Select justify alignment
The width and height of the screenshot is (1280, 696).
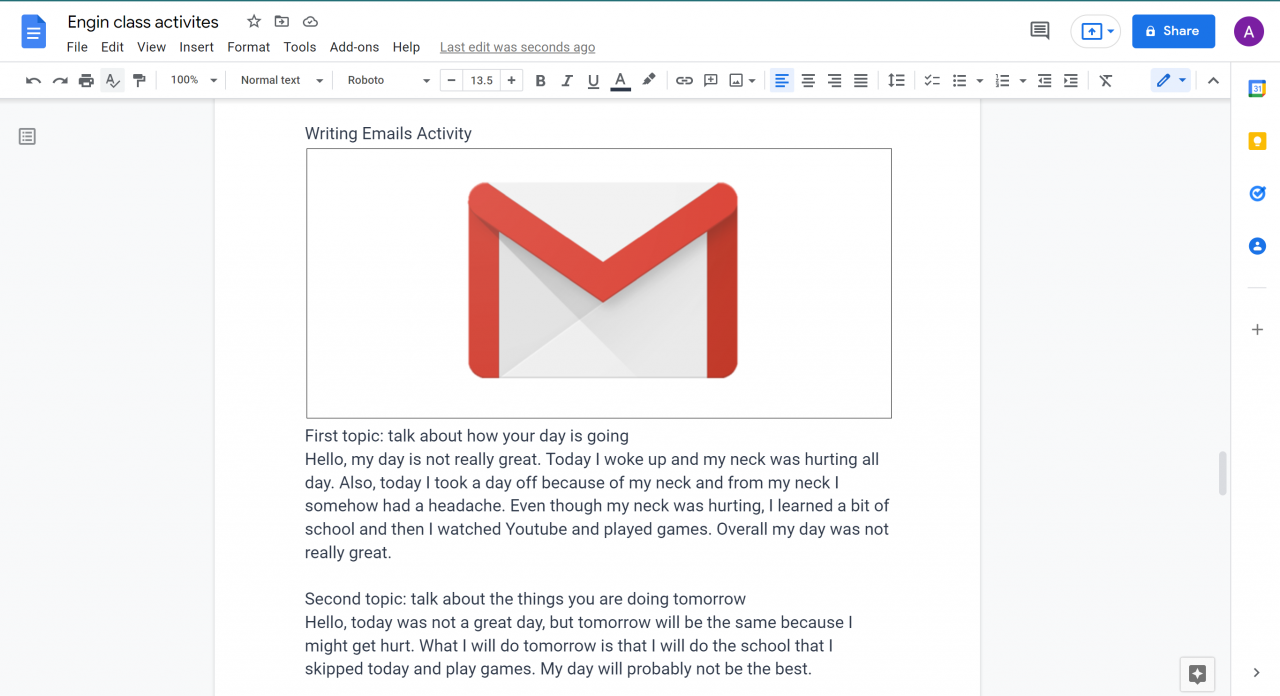[x=860, y=80]
